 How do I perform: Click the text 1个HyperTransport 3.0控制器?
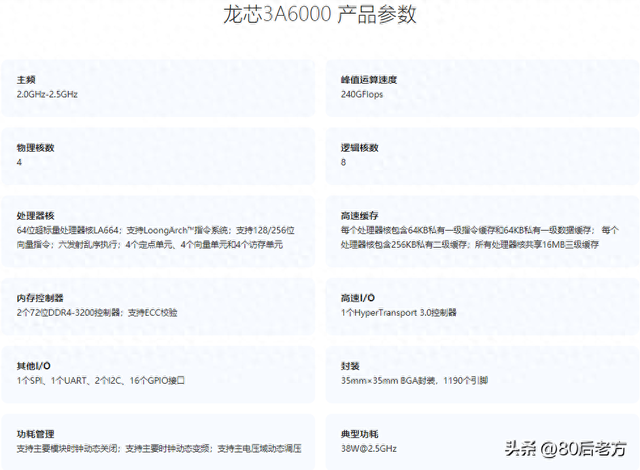point(398,313)
